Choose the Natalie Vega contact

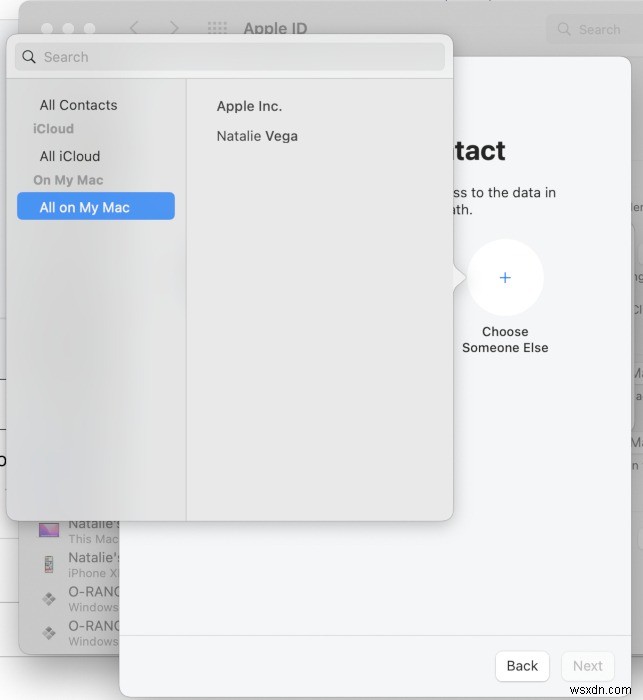click(257, 136)
